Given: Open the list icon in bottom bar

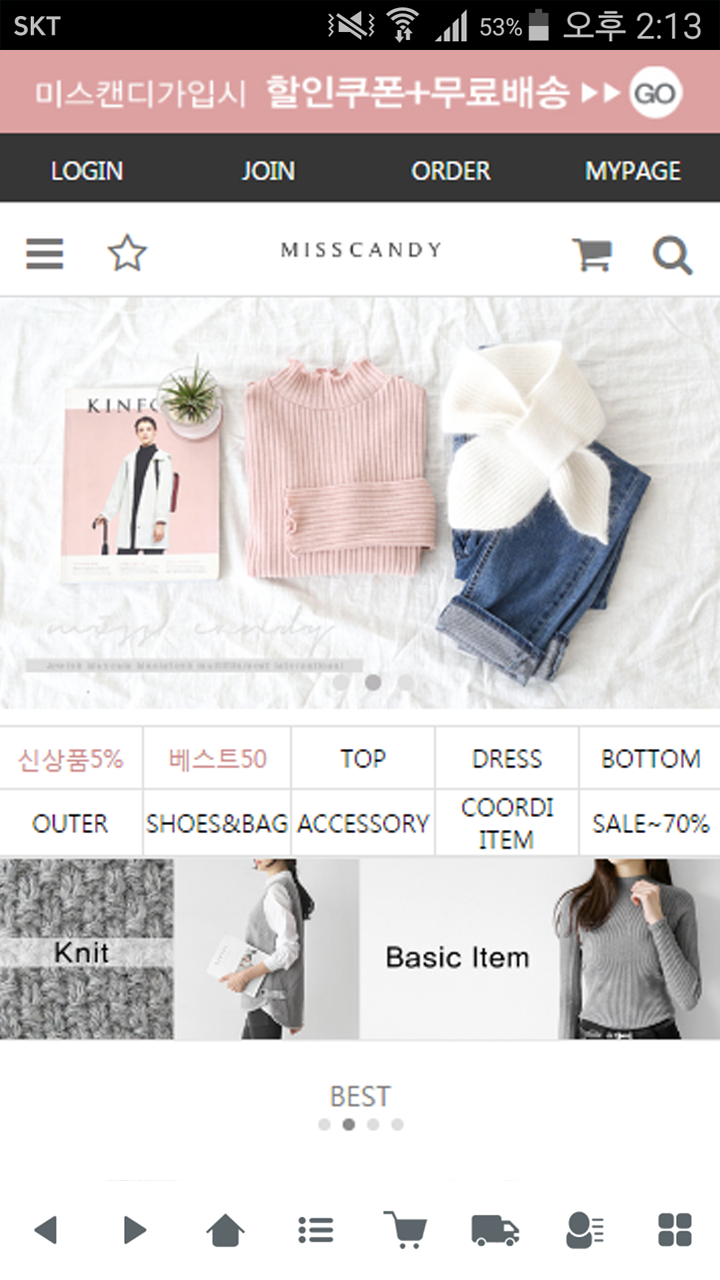Looking at the screenshot, I should point(315,1230).
